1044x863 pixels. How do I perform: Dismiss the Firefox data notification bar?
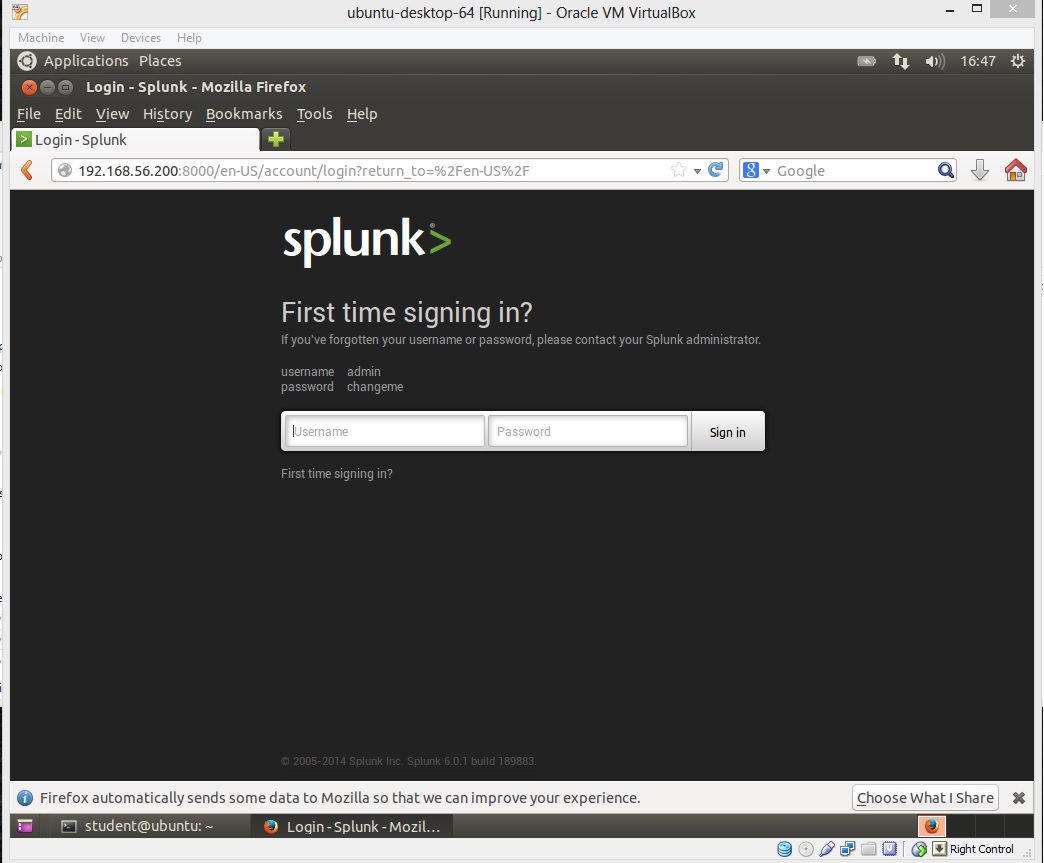coord(1018,798)
